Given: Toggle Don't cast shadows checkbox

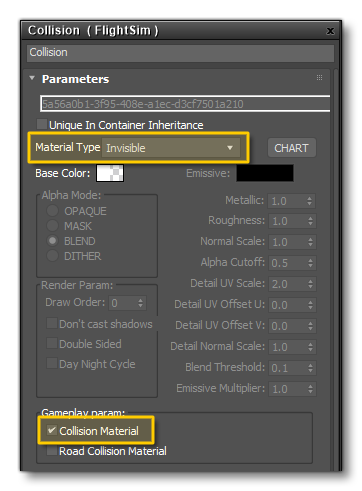Looking at the screenshot, I should pyautogui.click(x=52, y=323).
